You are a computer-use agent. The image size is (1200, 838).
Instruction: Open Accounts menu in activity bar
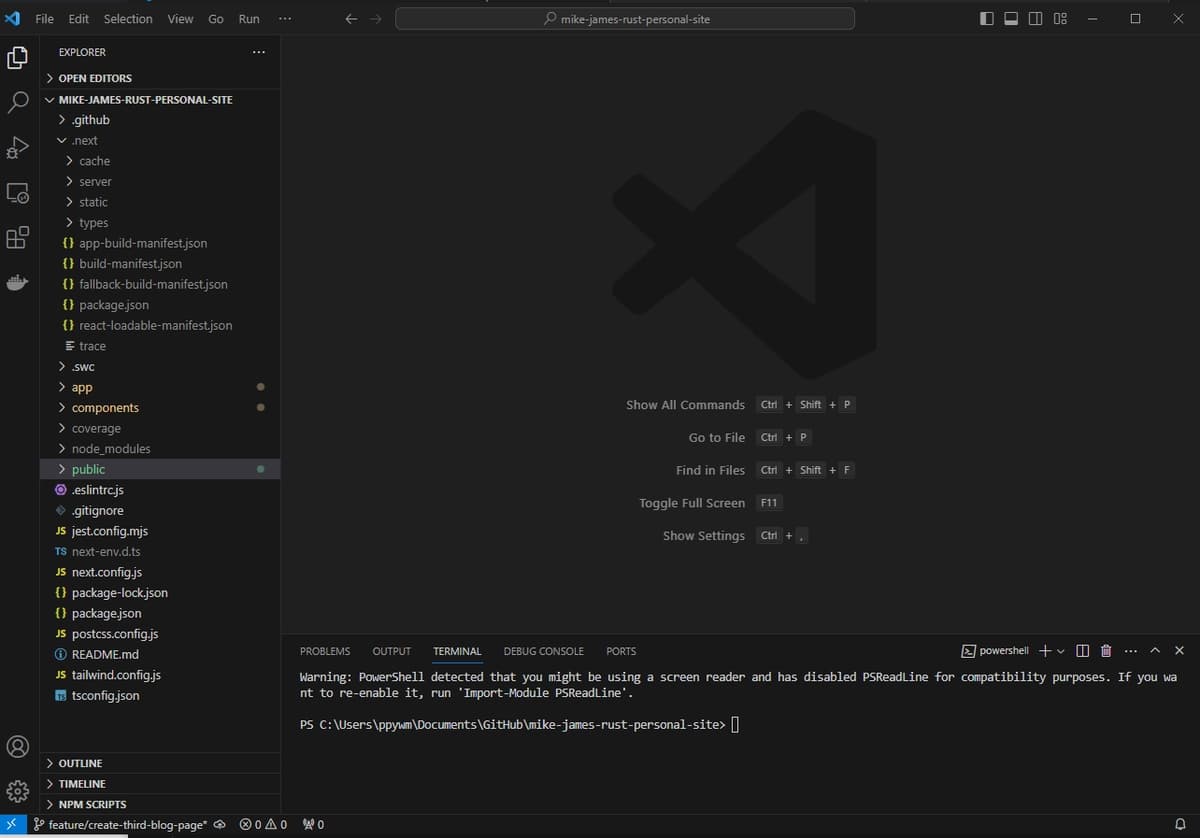pyautogui.click(x=18, y=746)
